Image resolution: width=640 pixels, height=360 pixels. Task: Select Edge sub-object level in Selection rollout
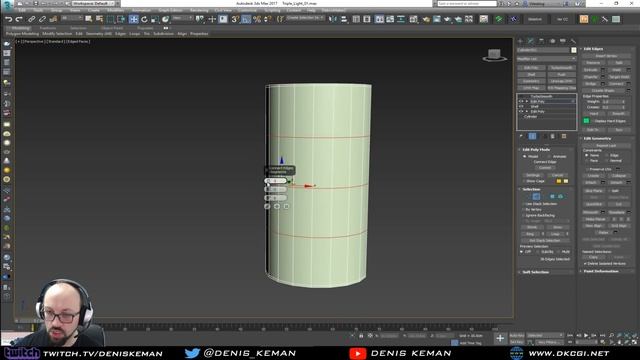coord(536,197)
